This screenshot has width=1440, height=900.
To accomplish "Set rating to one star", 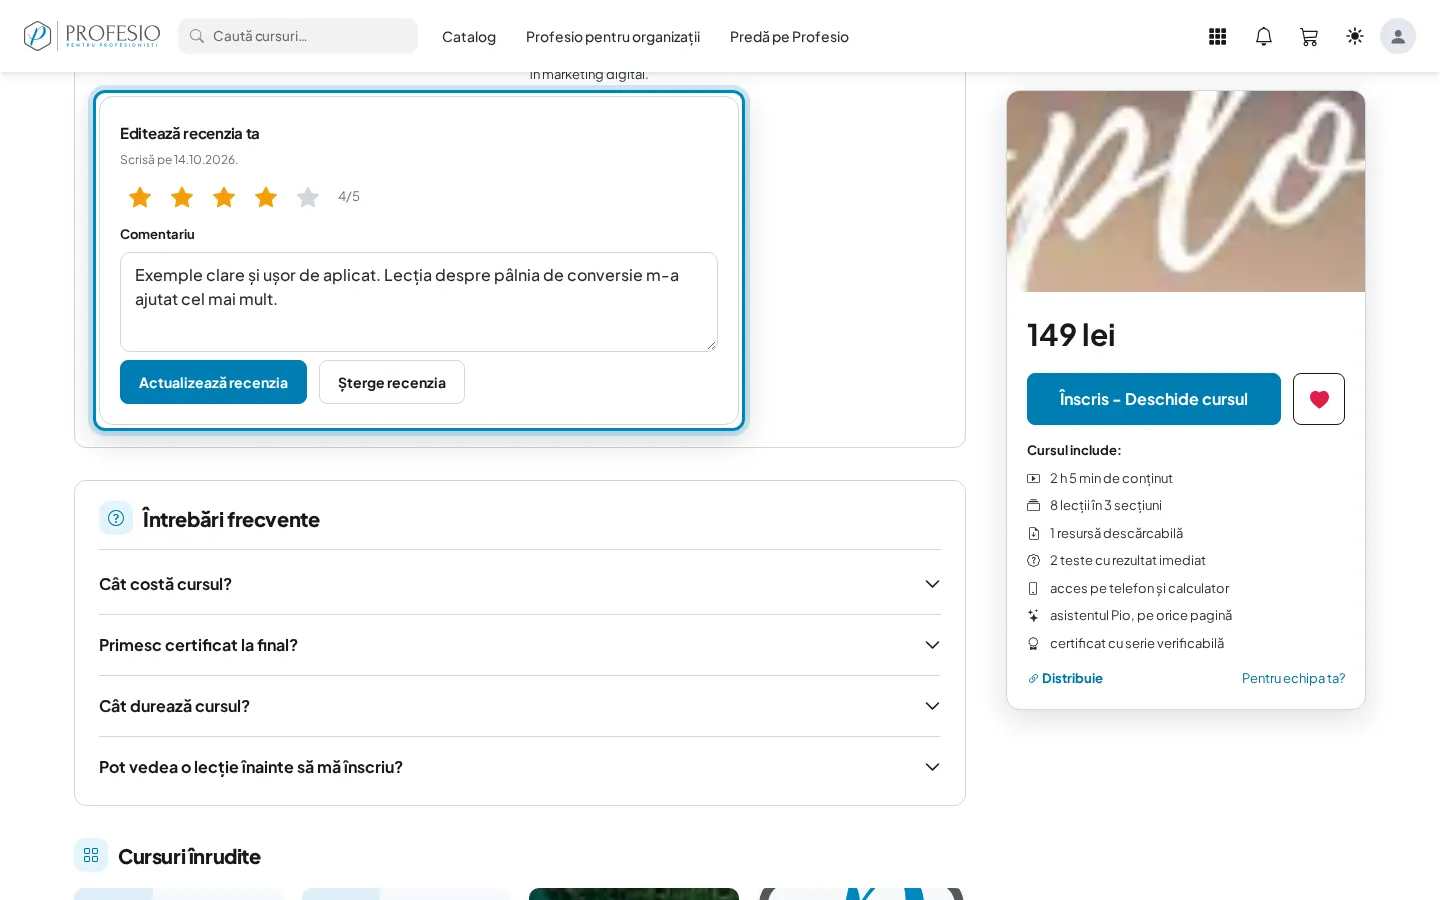I will [x=140, y=197].
